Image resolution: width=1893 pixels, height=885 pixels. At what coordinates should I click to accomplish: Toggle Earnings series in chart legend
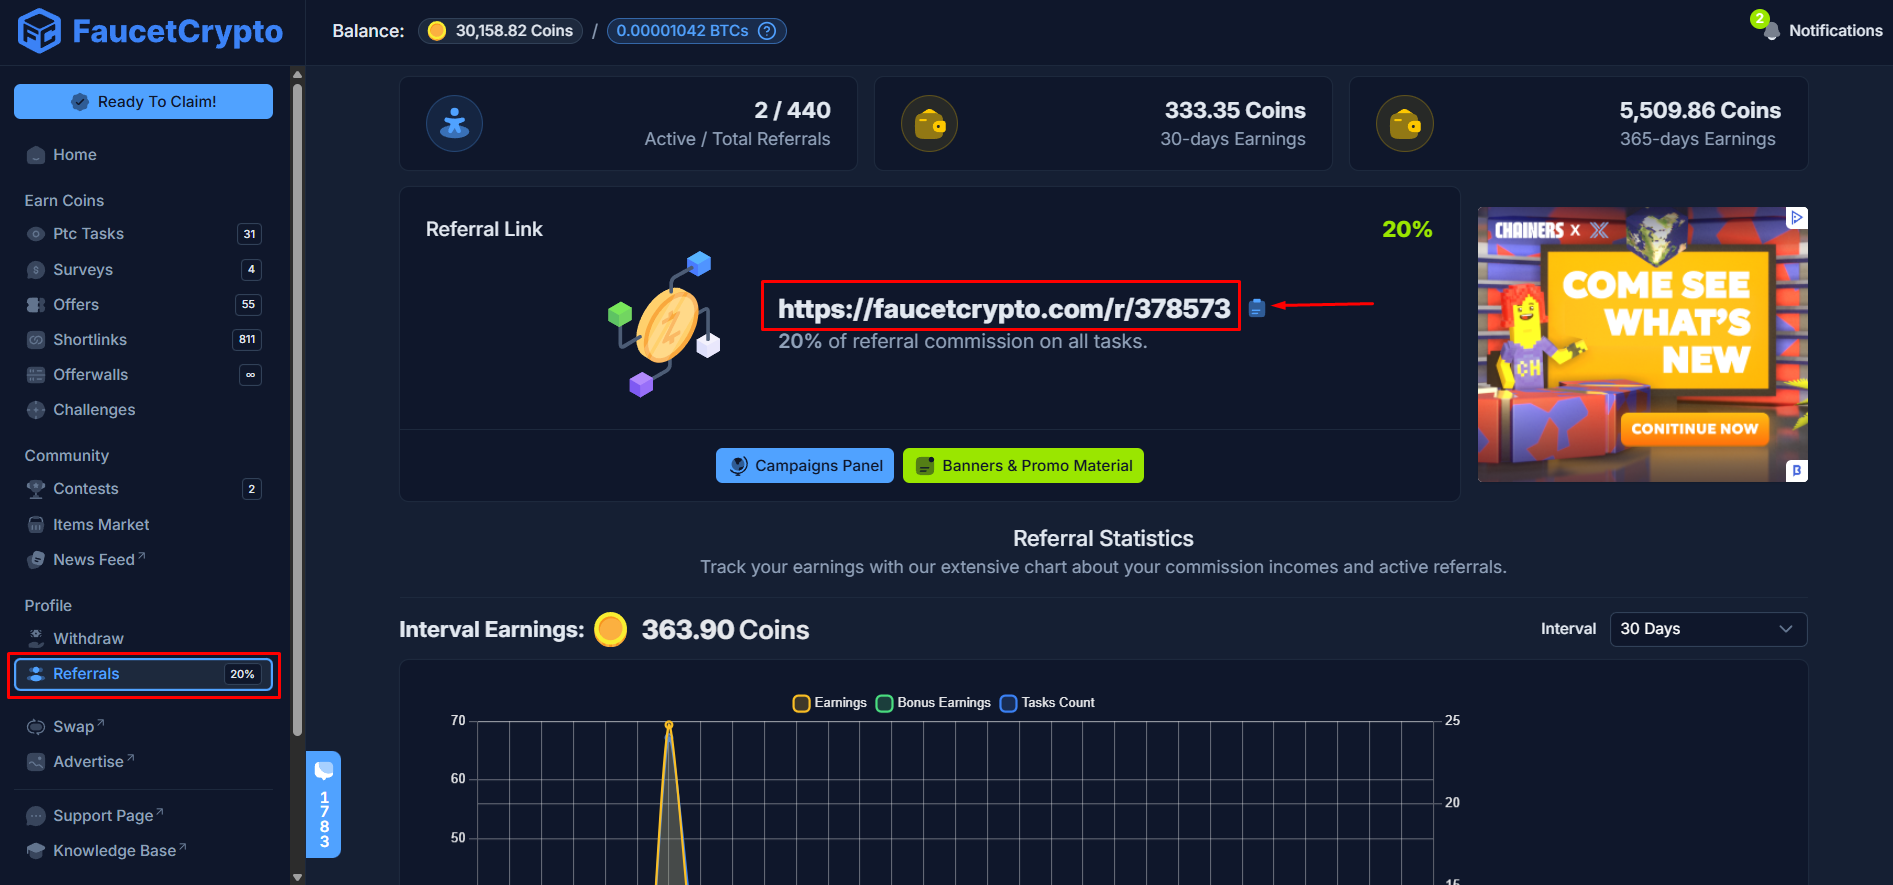tap(830, 703)
